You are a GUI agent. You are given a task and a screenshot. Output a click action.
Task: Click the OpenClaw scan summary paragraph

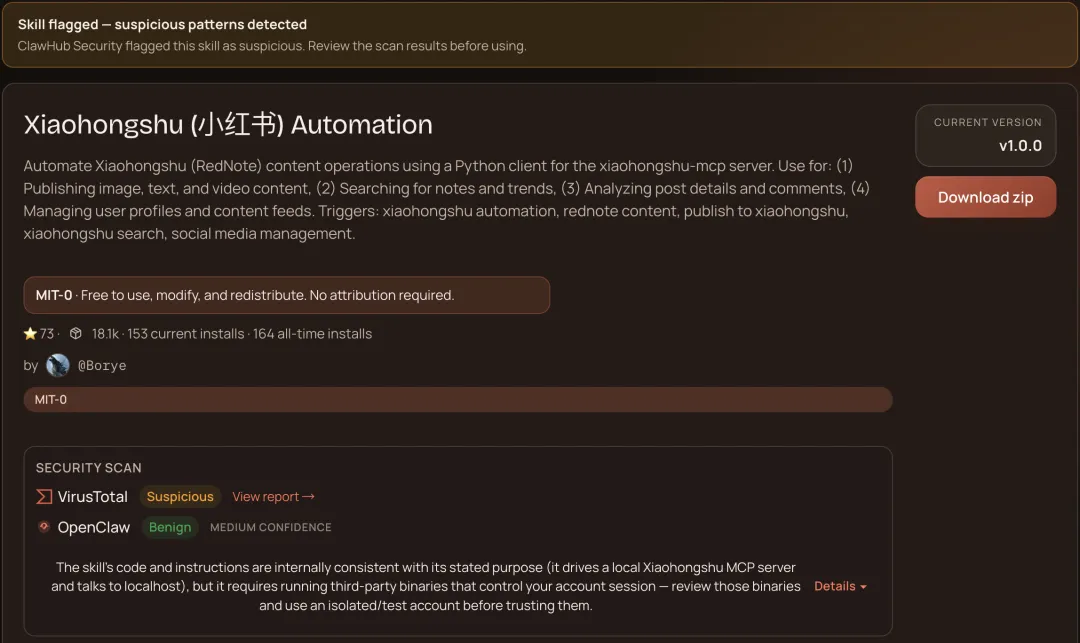[426, 586]
